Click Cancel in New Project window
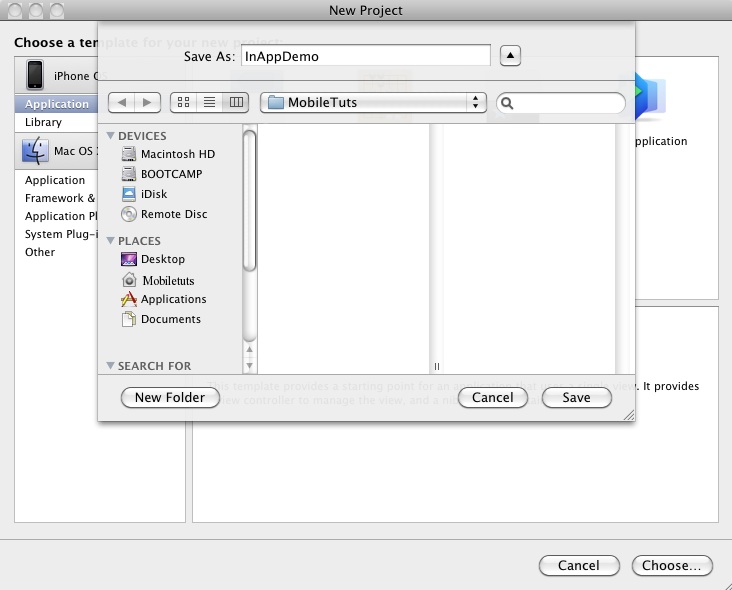 [579, 566]
